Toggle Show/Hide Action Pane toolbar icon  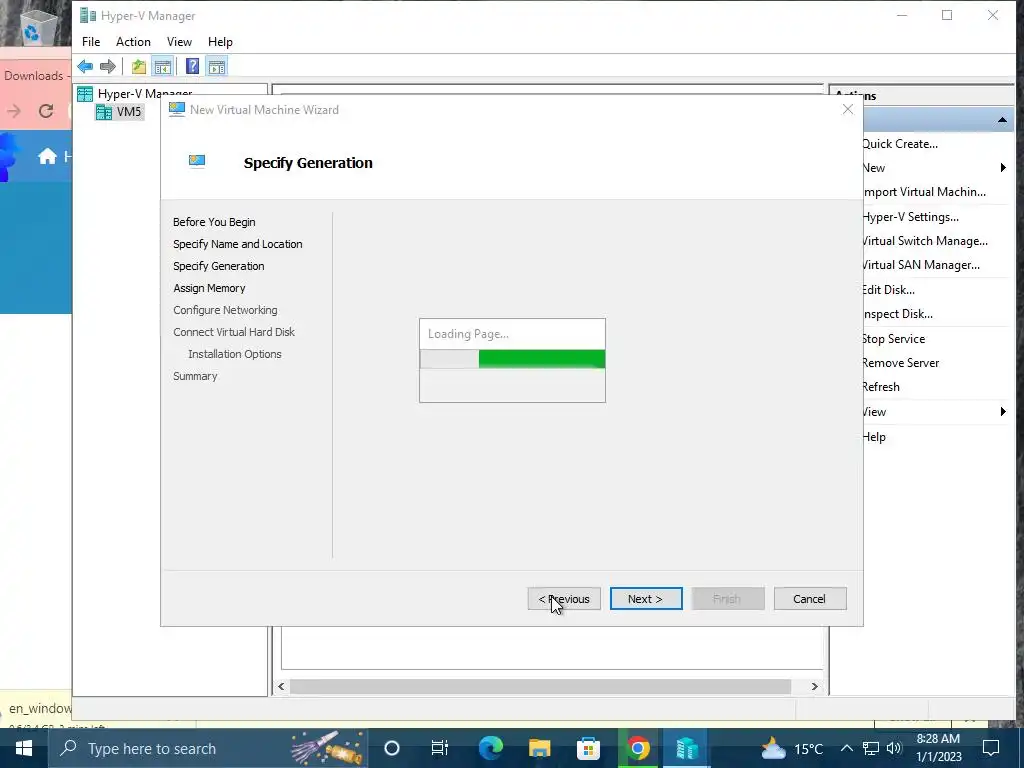(x=217, y=66)
